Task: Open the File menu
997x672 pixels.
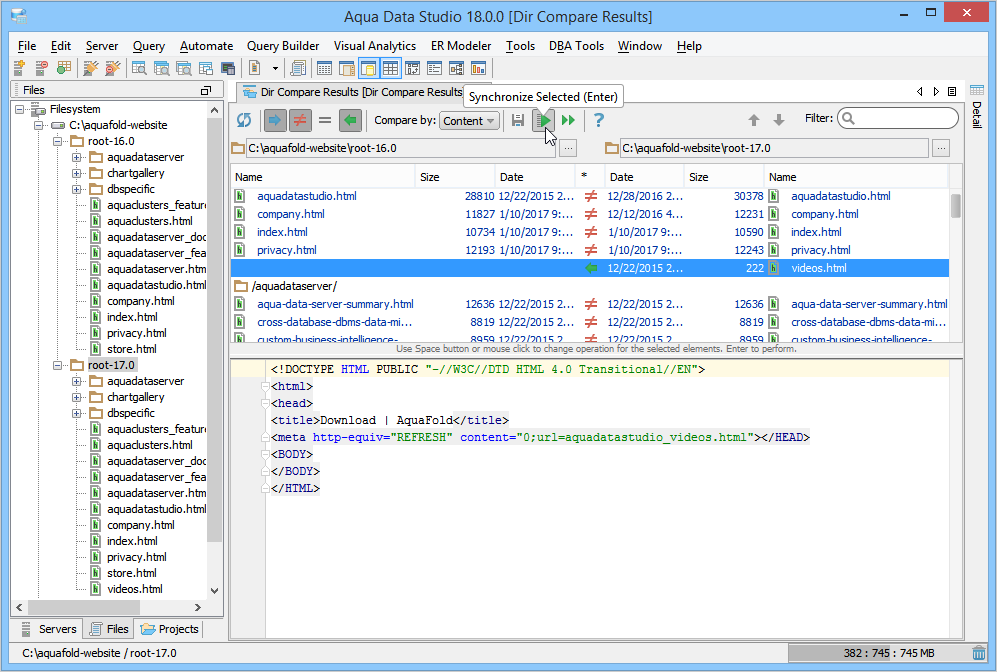Action: (27, 46)
